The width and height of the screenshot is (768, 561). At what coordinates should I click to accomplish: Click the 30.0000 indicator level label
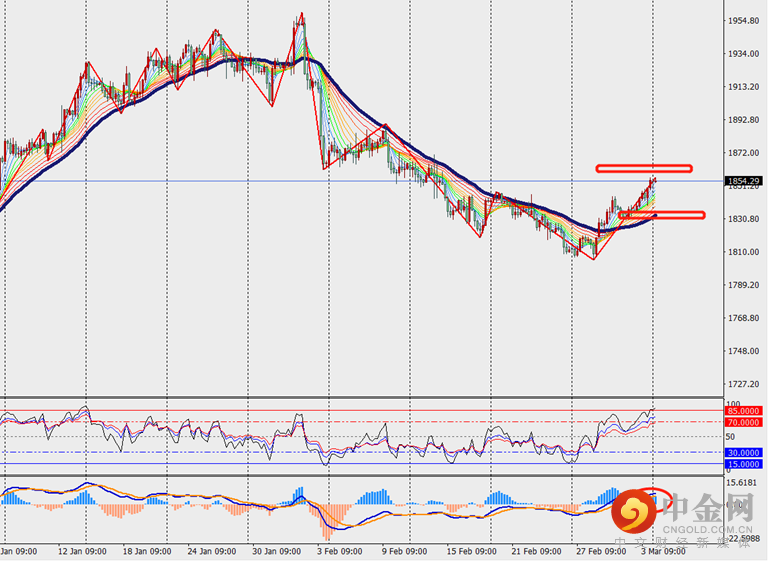tap(743, 453)
